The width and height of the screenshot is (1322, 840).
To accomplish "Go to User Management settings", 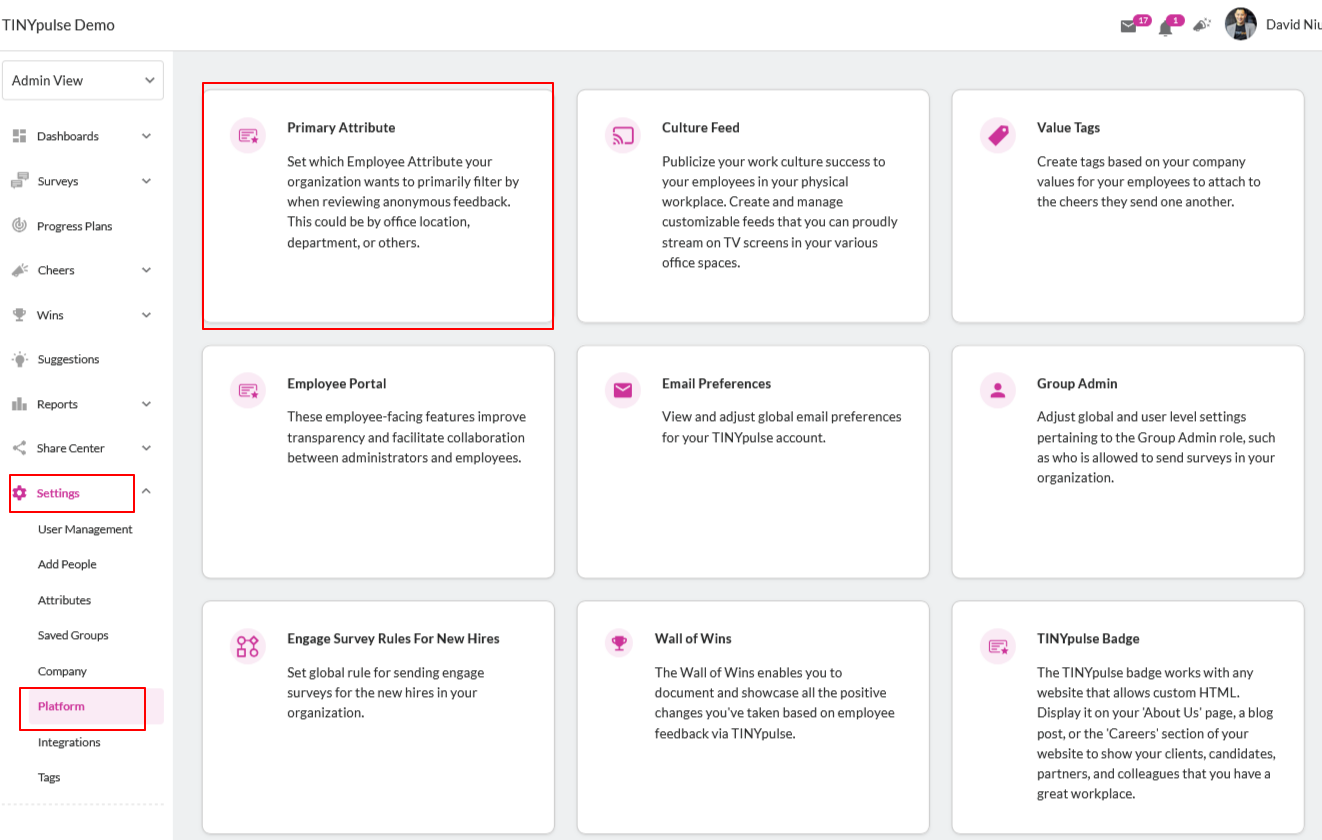I will pos(85,529).
